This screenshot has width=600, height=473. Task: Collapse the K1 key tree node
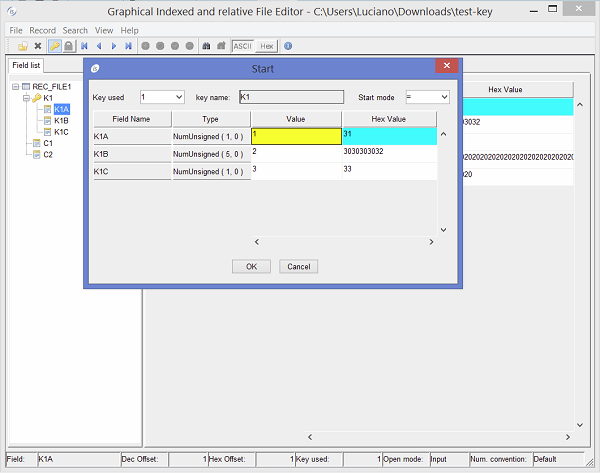(26, 98)
